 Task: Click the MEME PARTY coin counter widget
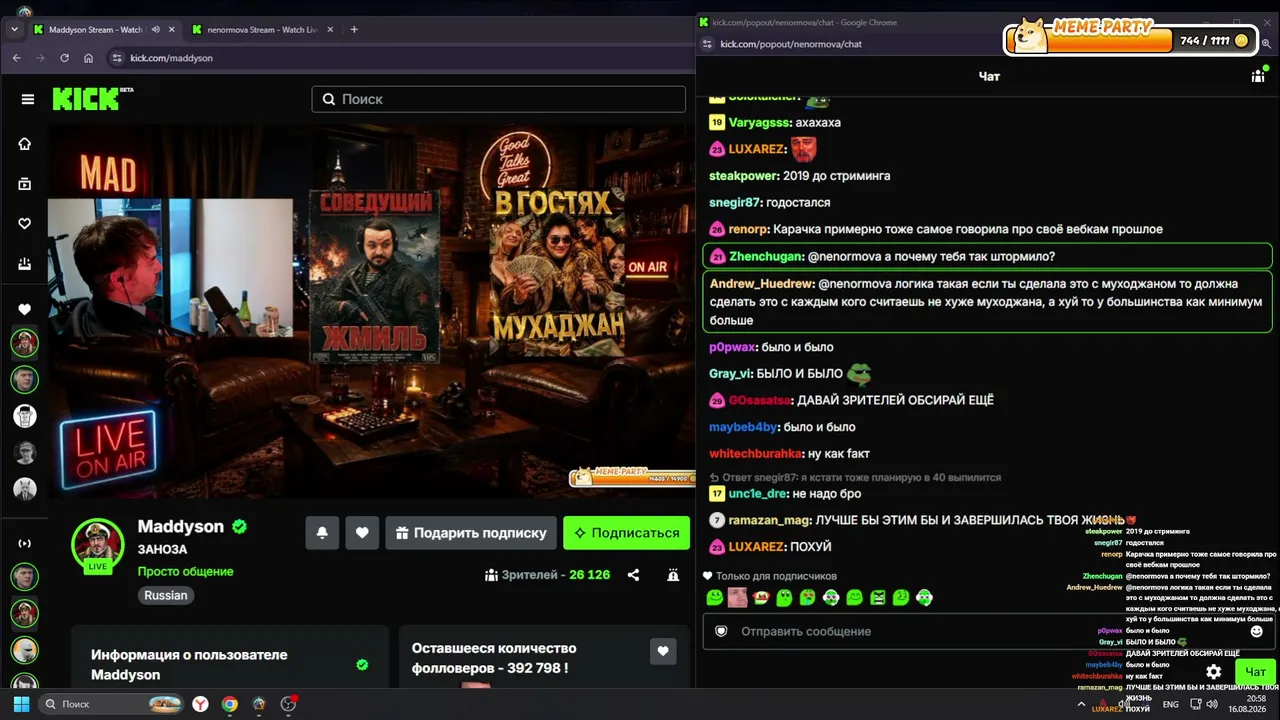(1132, 38)
